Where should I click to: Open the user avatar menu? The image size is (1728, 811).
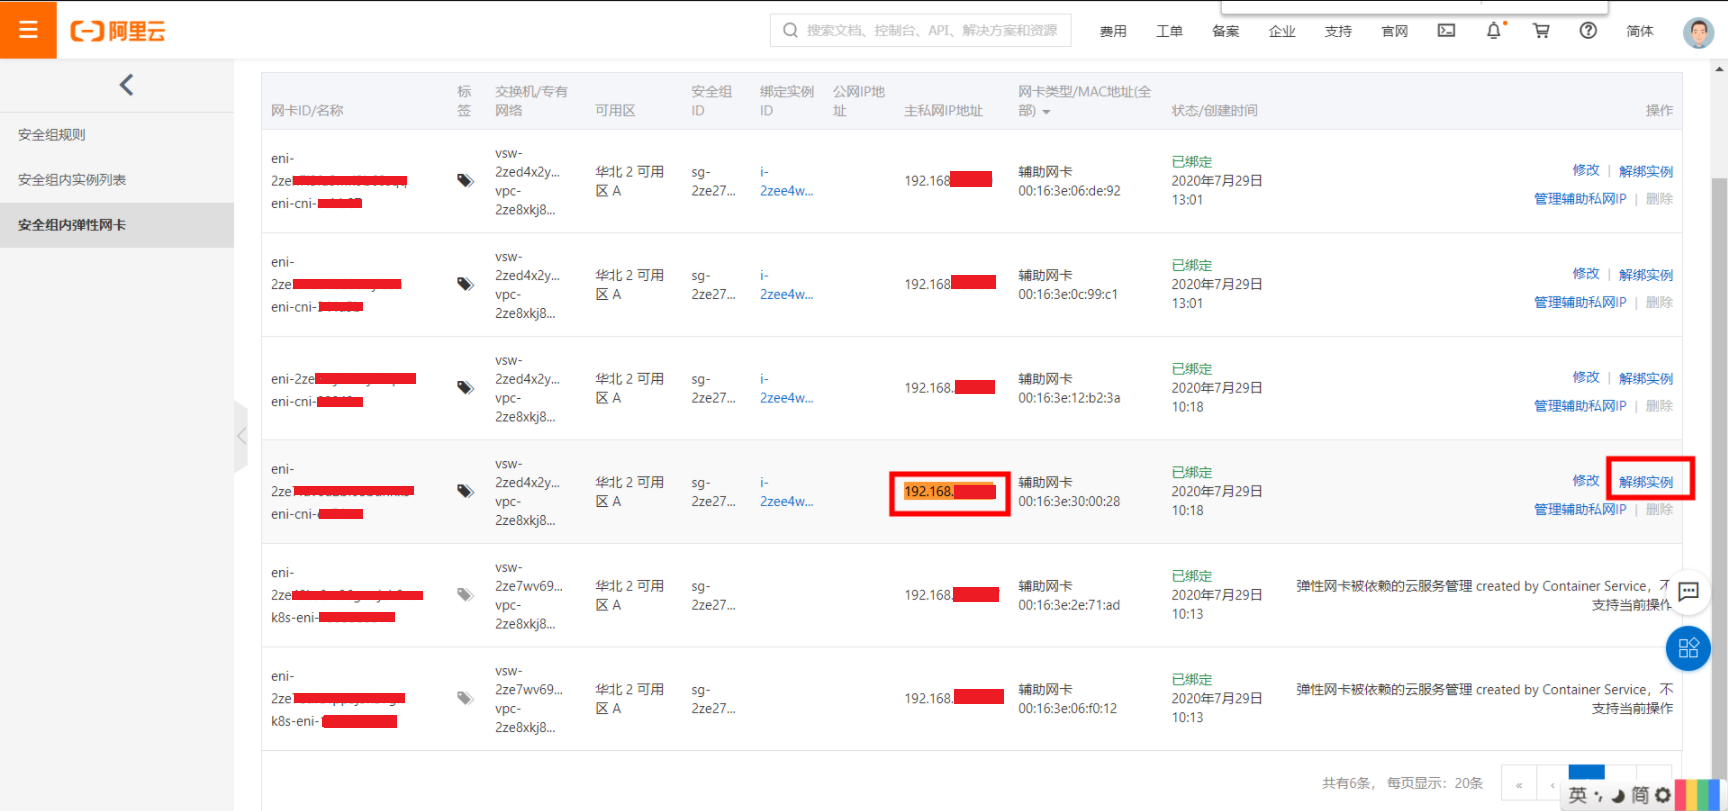1698,32
